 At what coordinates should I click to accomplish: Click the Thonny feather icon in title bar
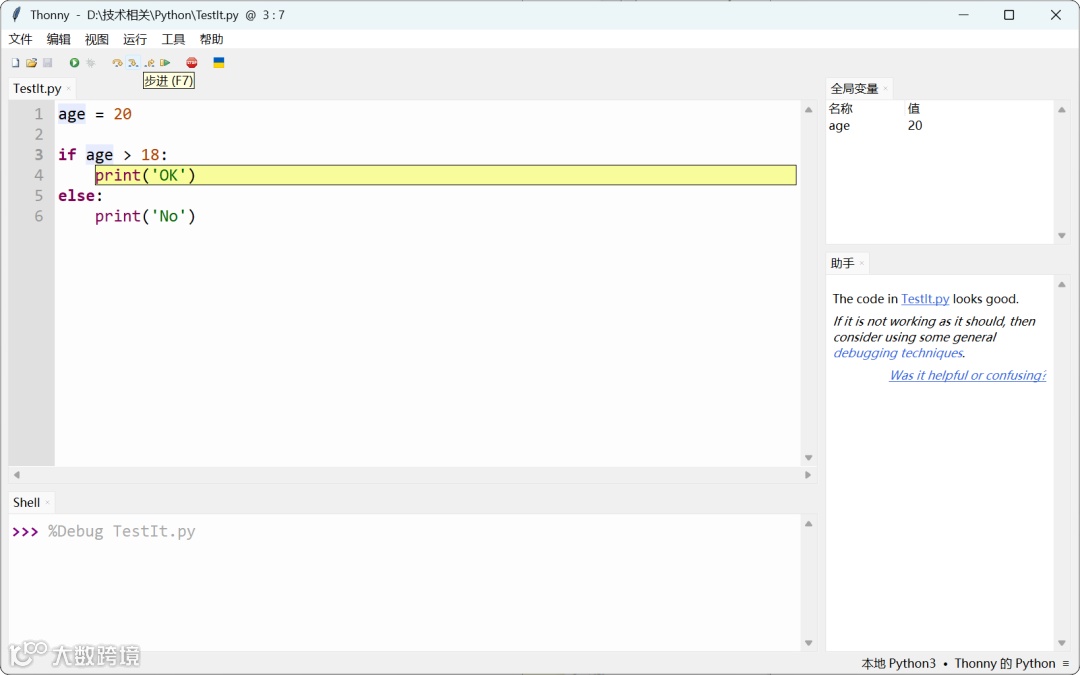[17, 14]
